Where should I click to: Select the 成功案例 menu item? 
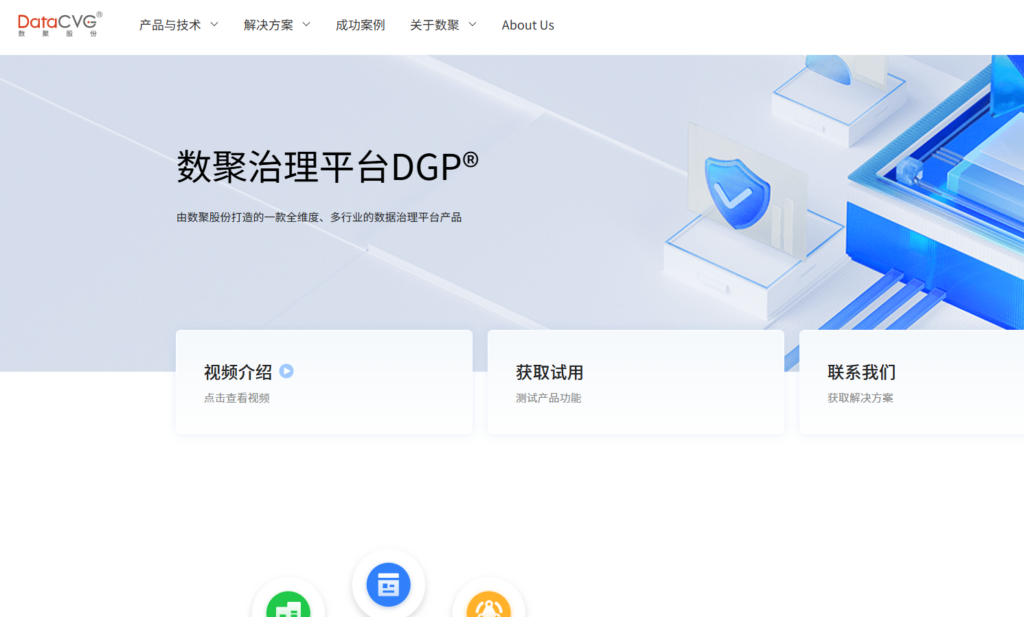(x=360, y=25)
